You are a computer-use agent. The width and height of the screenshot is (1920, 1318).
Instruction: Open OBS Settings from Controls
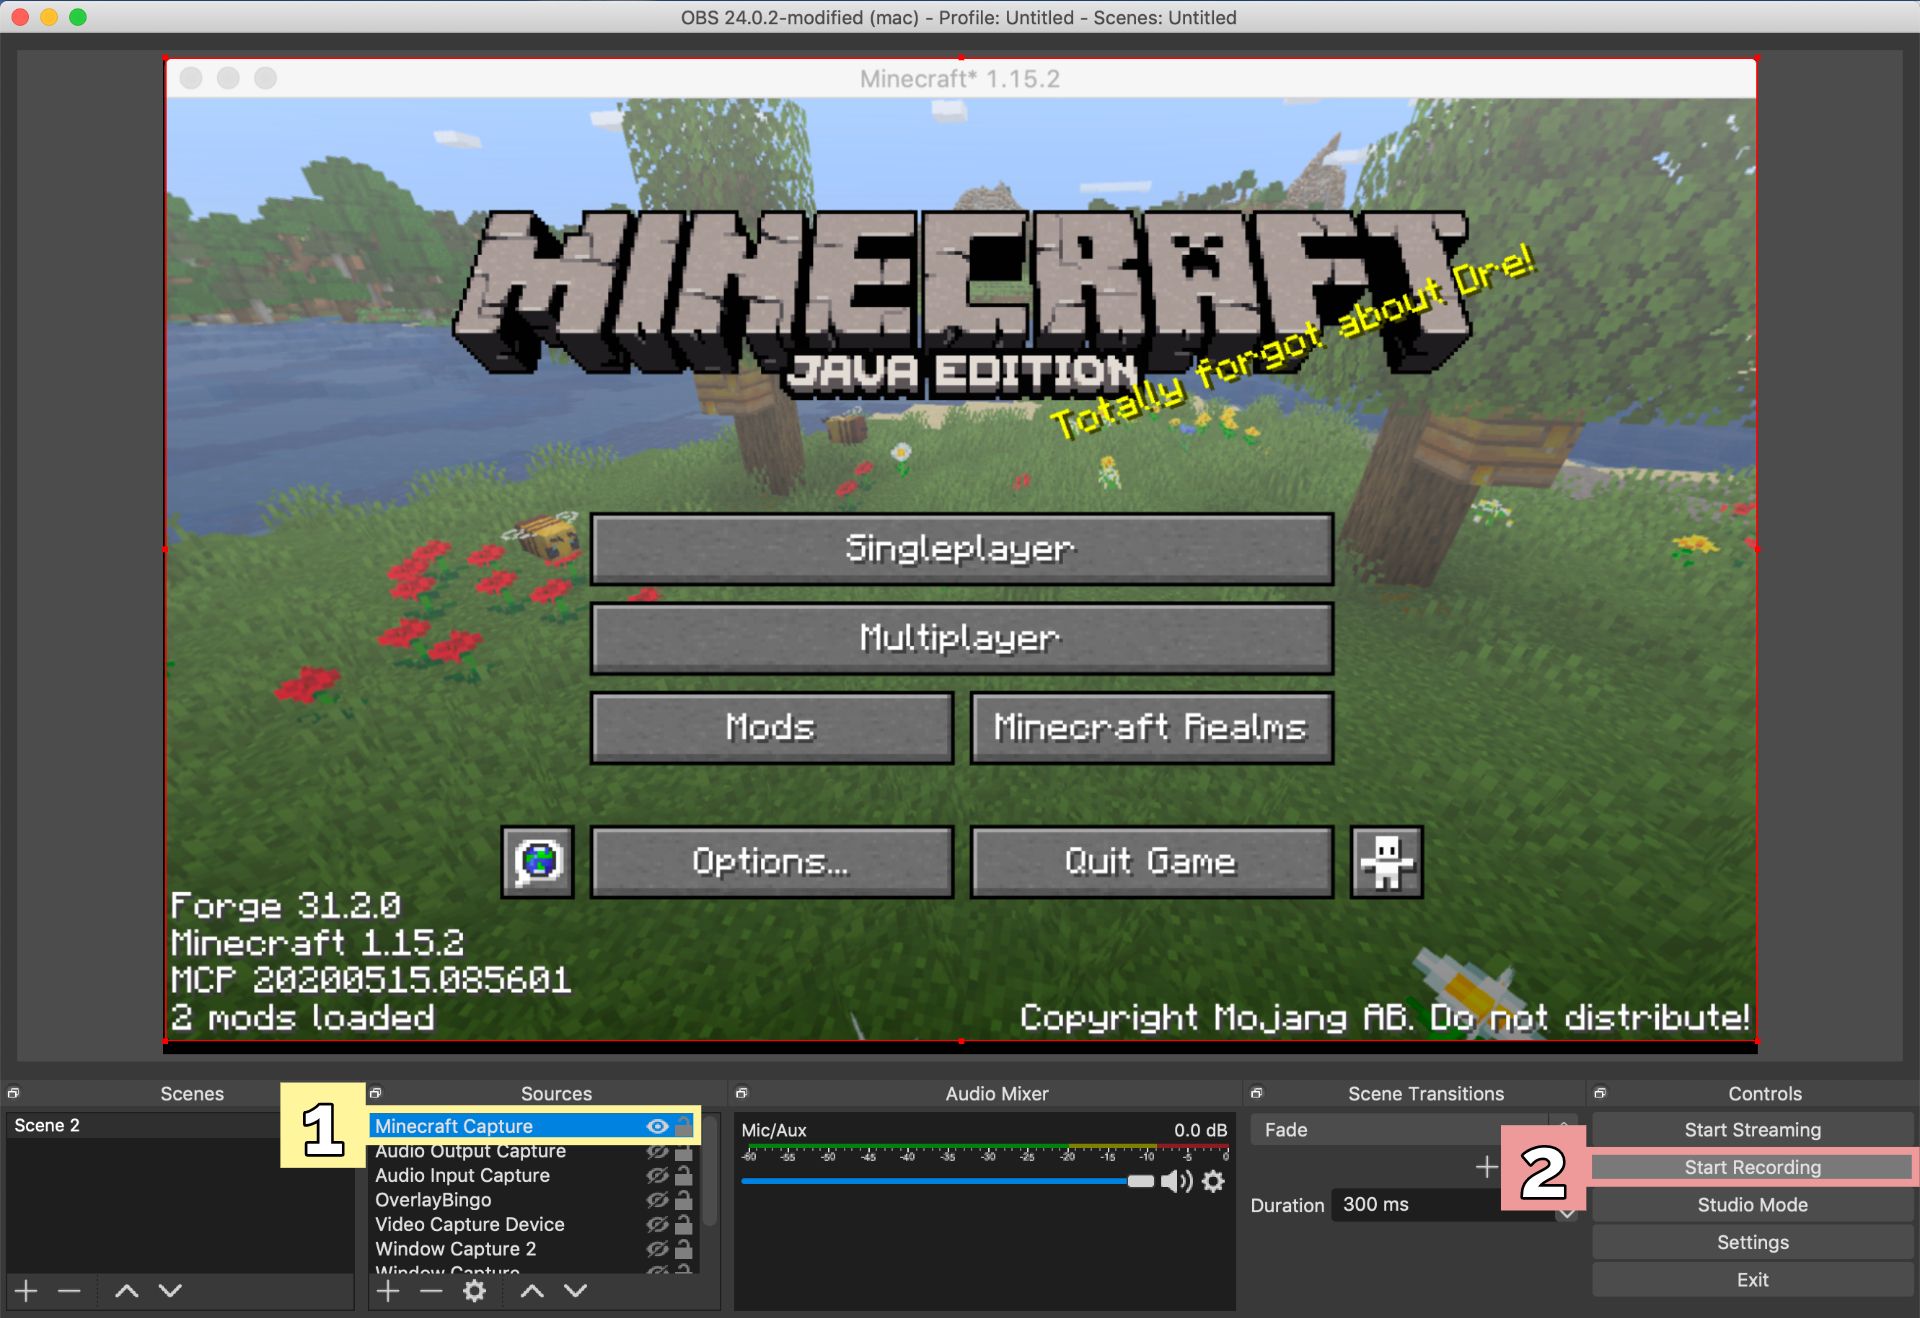pyautogui.click(x=1752, y=1243)
